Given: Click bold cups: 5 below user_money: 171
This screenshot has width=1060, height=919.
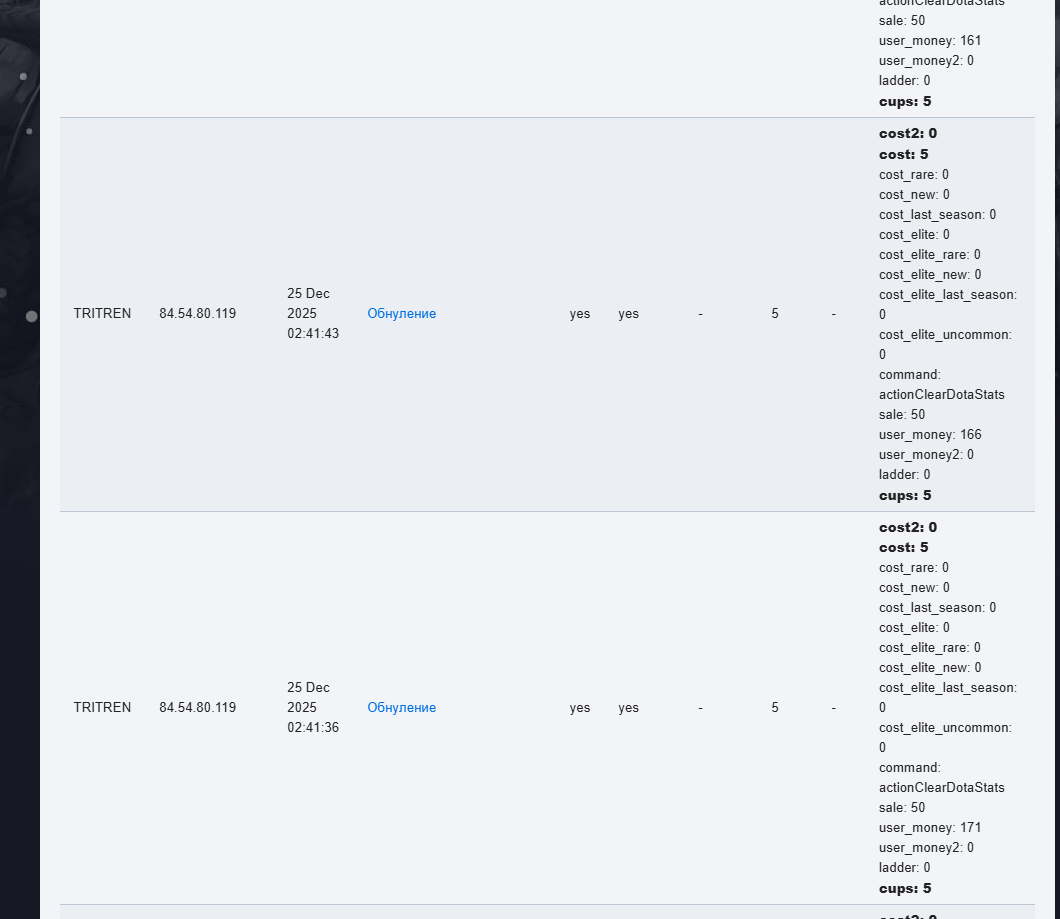Looking at the screenshot, I should (x=905, y=889).
